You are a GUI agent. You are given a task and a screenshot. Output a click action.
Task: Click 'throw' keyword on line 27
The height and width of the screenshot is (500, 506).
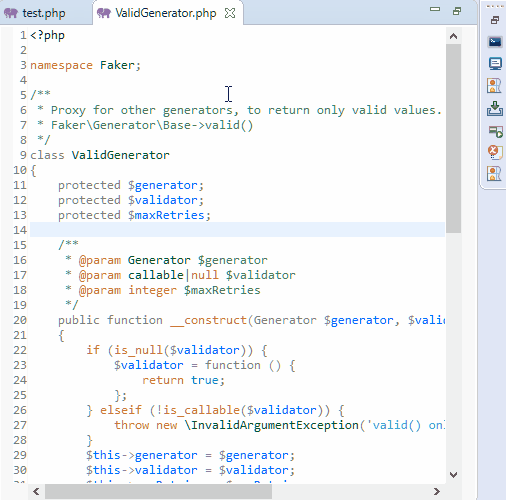[x=131, y=425]
